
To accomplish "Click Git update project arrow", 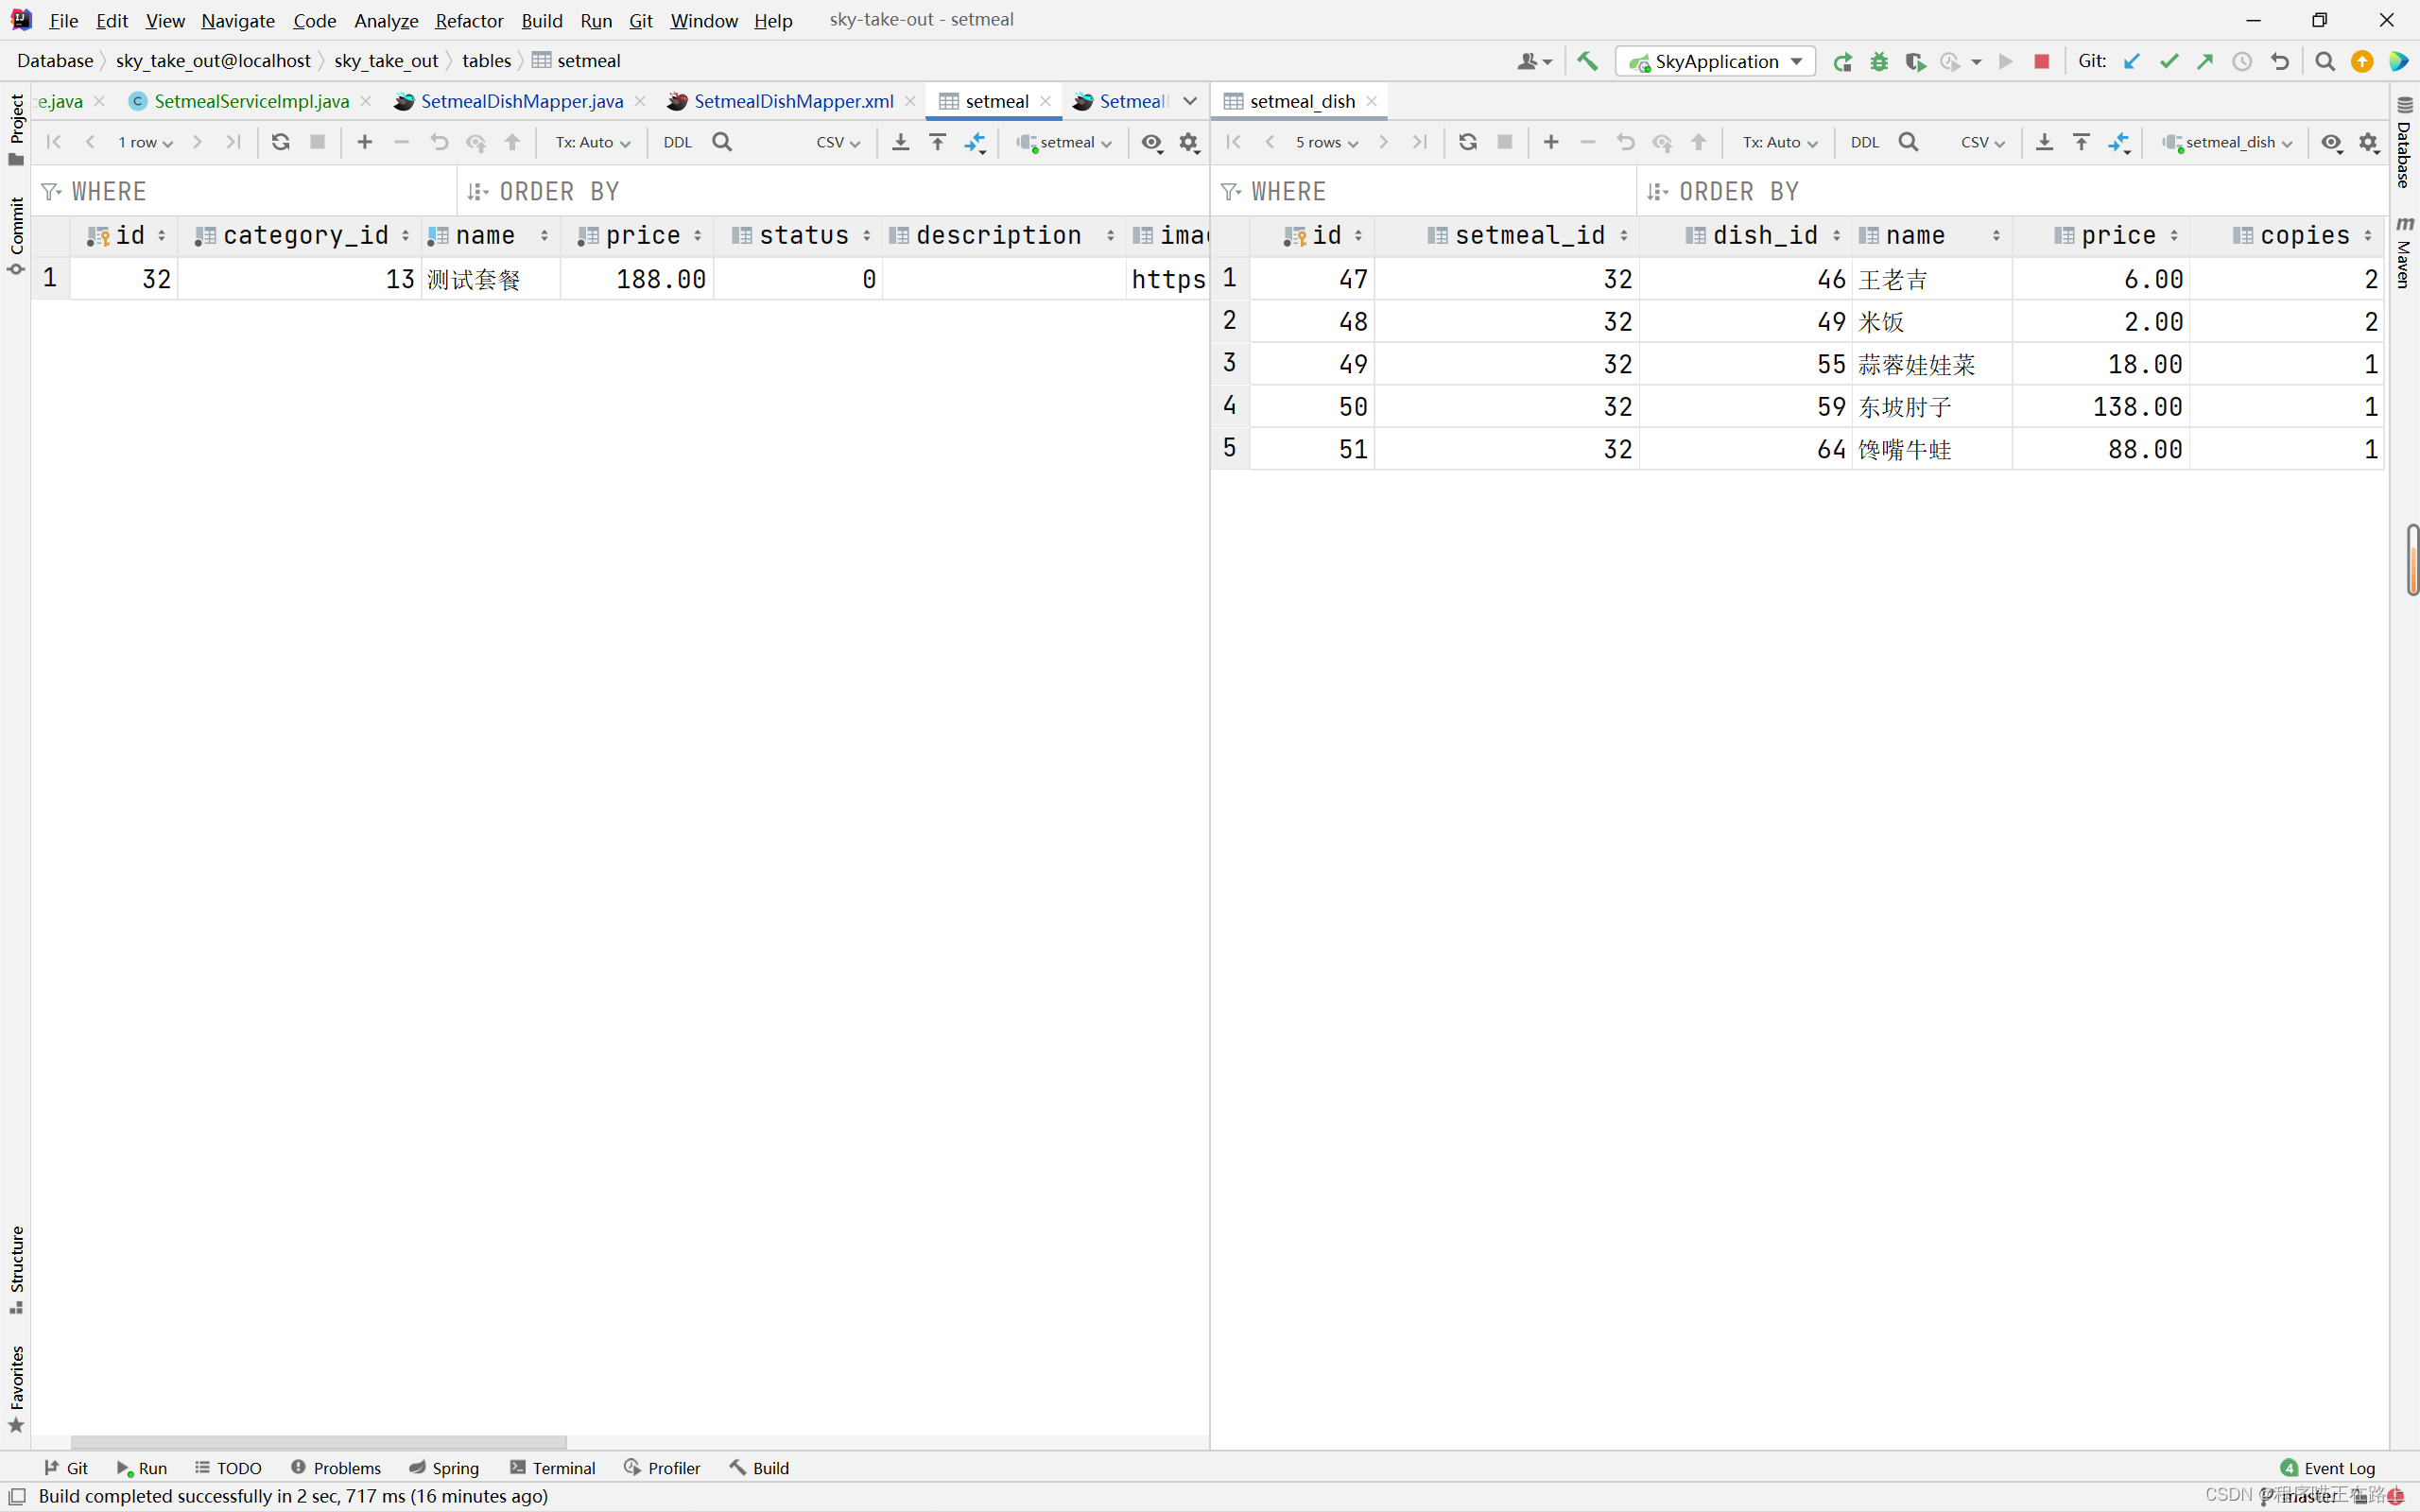I will point(2132,61).
